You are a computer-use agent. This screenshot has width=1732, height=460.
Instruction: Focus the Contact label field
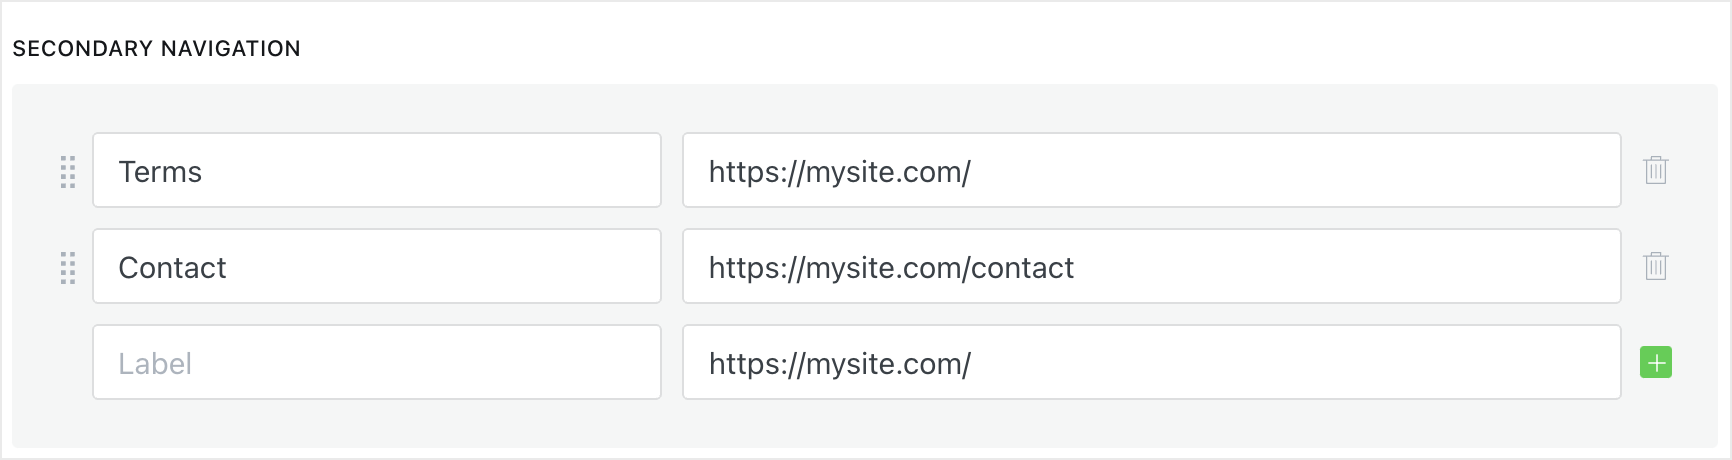tap(376, 267)
